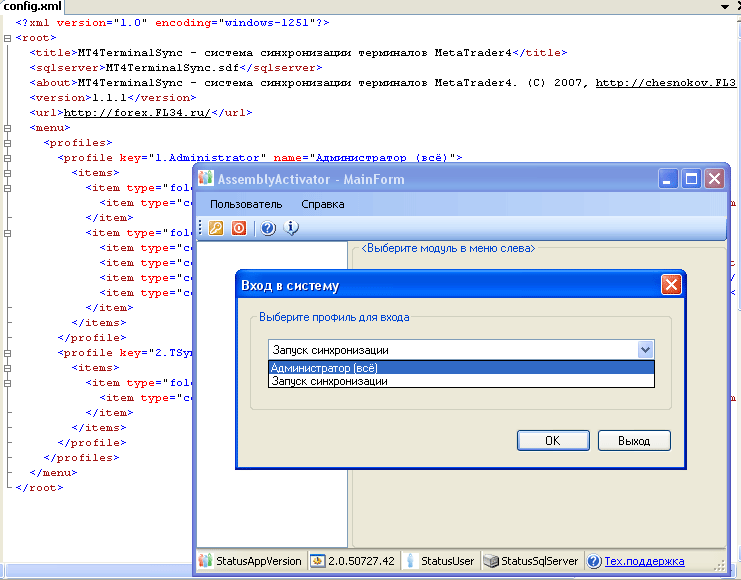
Task: Click the closing </menu> tag
Action: coord(53,473)
